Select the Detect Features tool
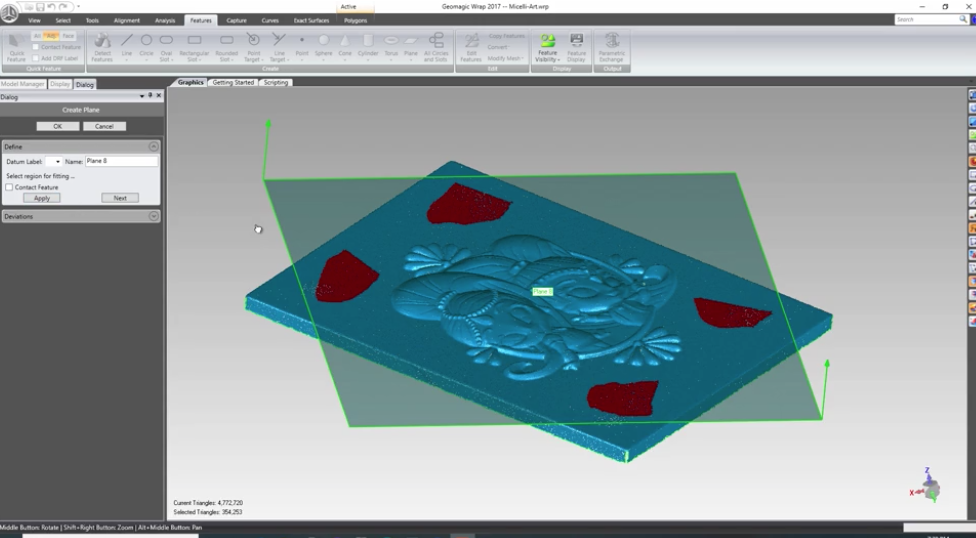Screen dimensions: 976x538 click(102, 47)
